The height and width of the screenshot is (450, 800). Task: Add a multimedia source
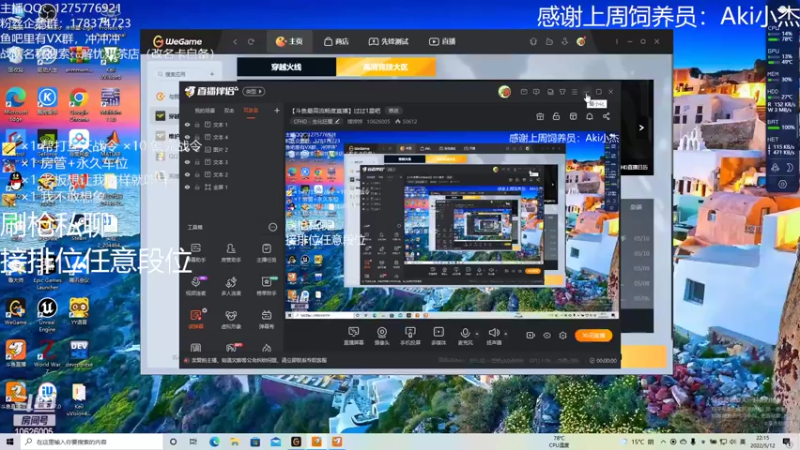tap(438, 336)
